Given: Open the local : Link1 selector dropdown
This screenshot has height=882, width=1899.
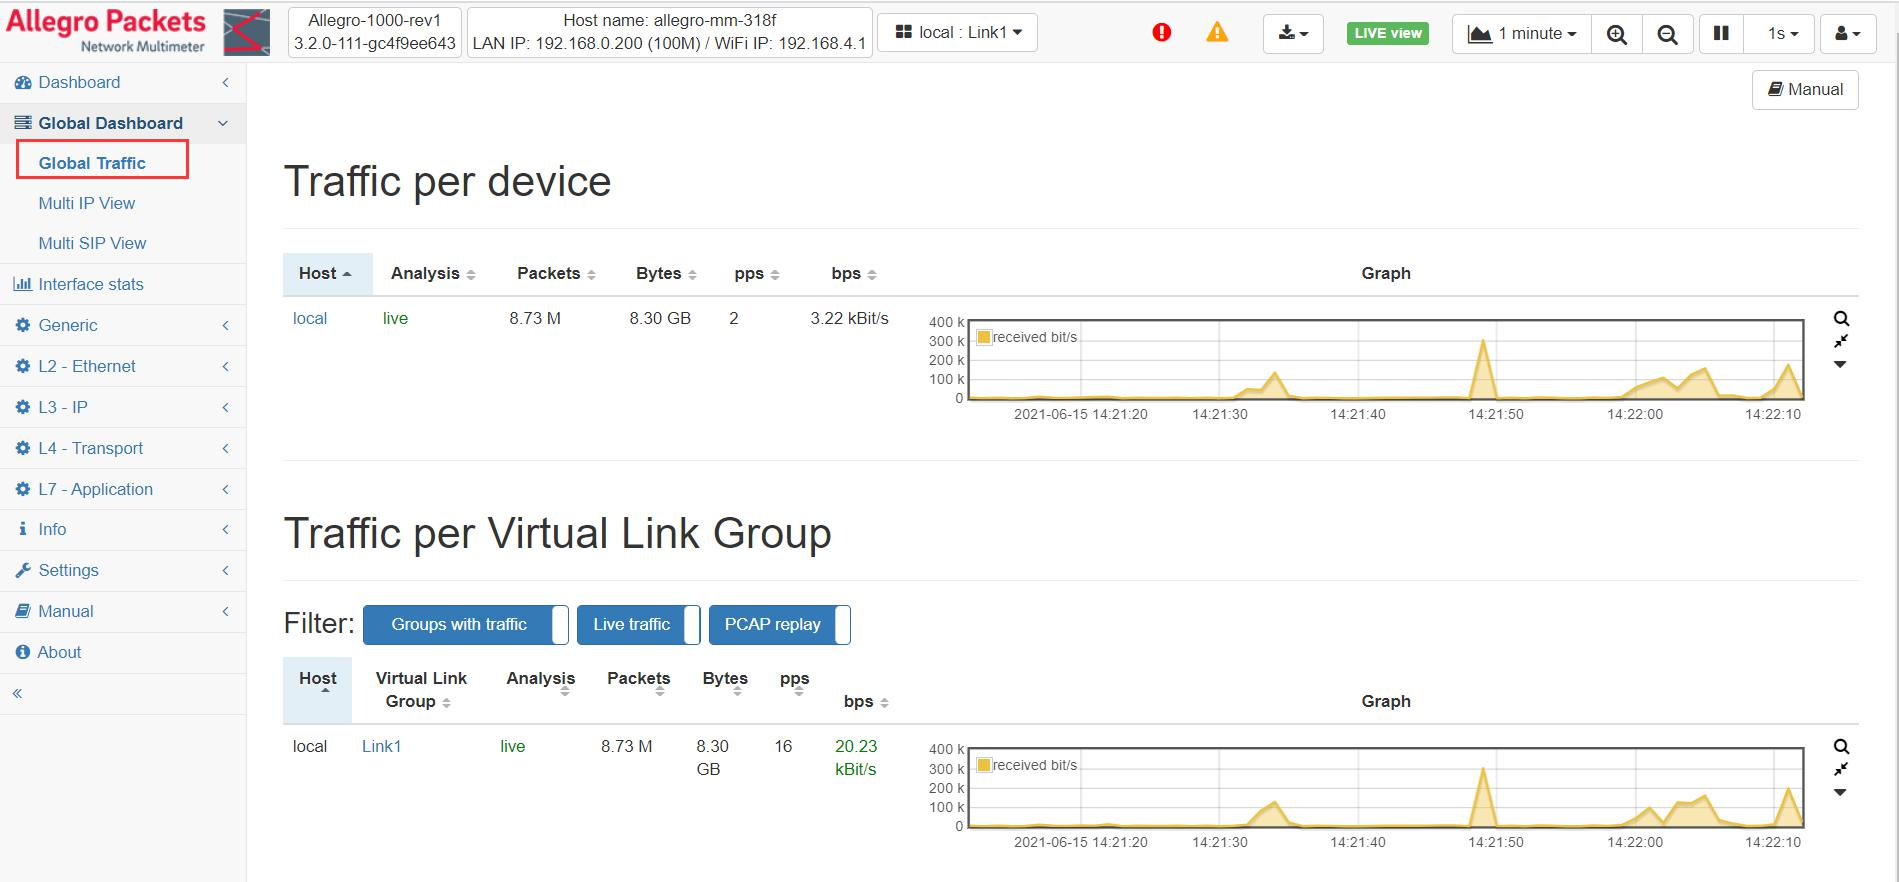Looking at the screenshot, I should tap(957, 32).
